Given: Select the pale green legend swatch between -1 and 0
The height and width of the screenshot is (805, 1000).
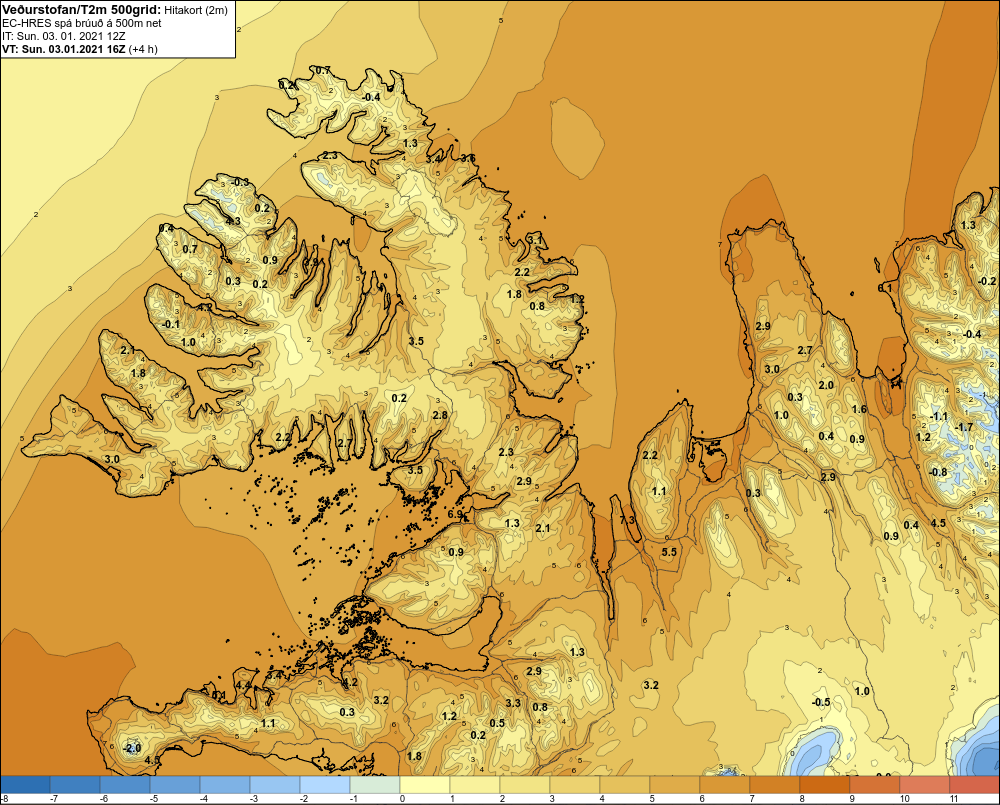Looking at the screenshot, I should [375, 785].
